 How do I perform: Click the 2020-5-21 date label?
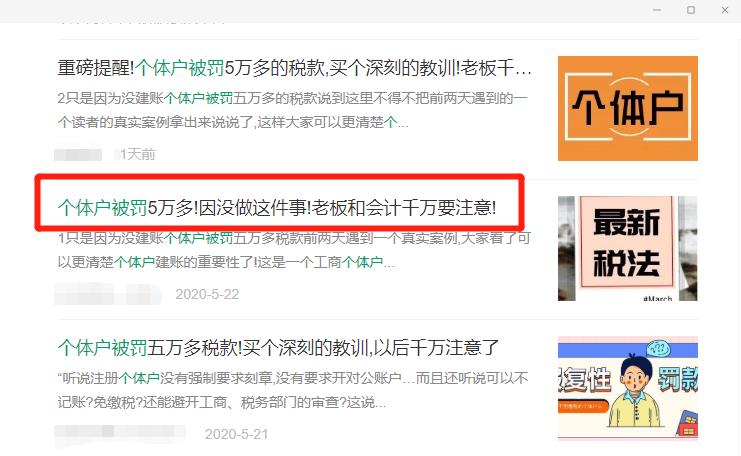[236, 434]
